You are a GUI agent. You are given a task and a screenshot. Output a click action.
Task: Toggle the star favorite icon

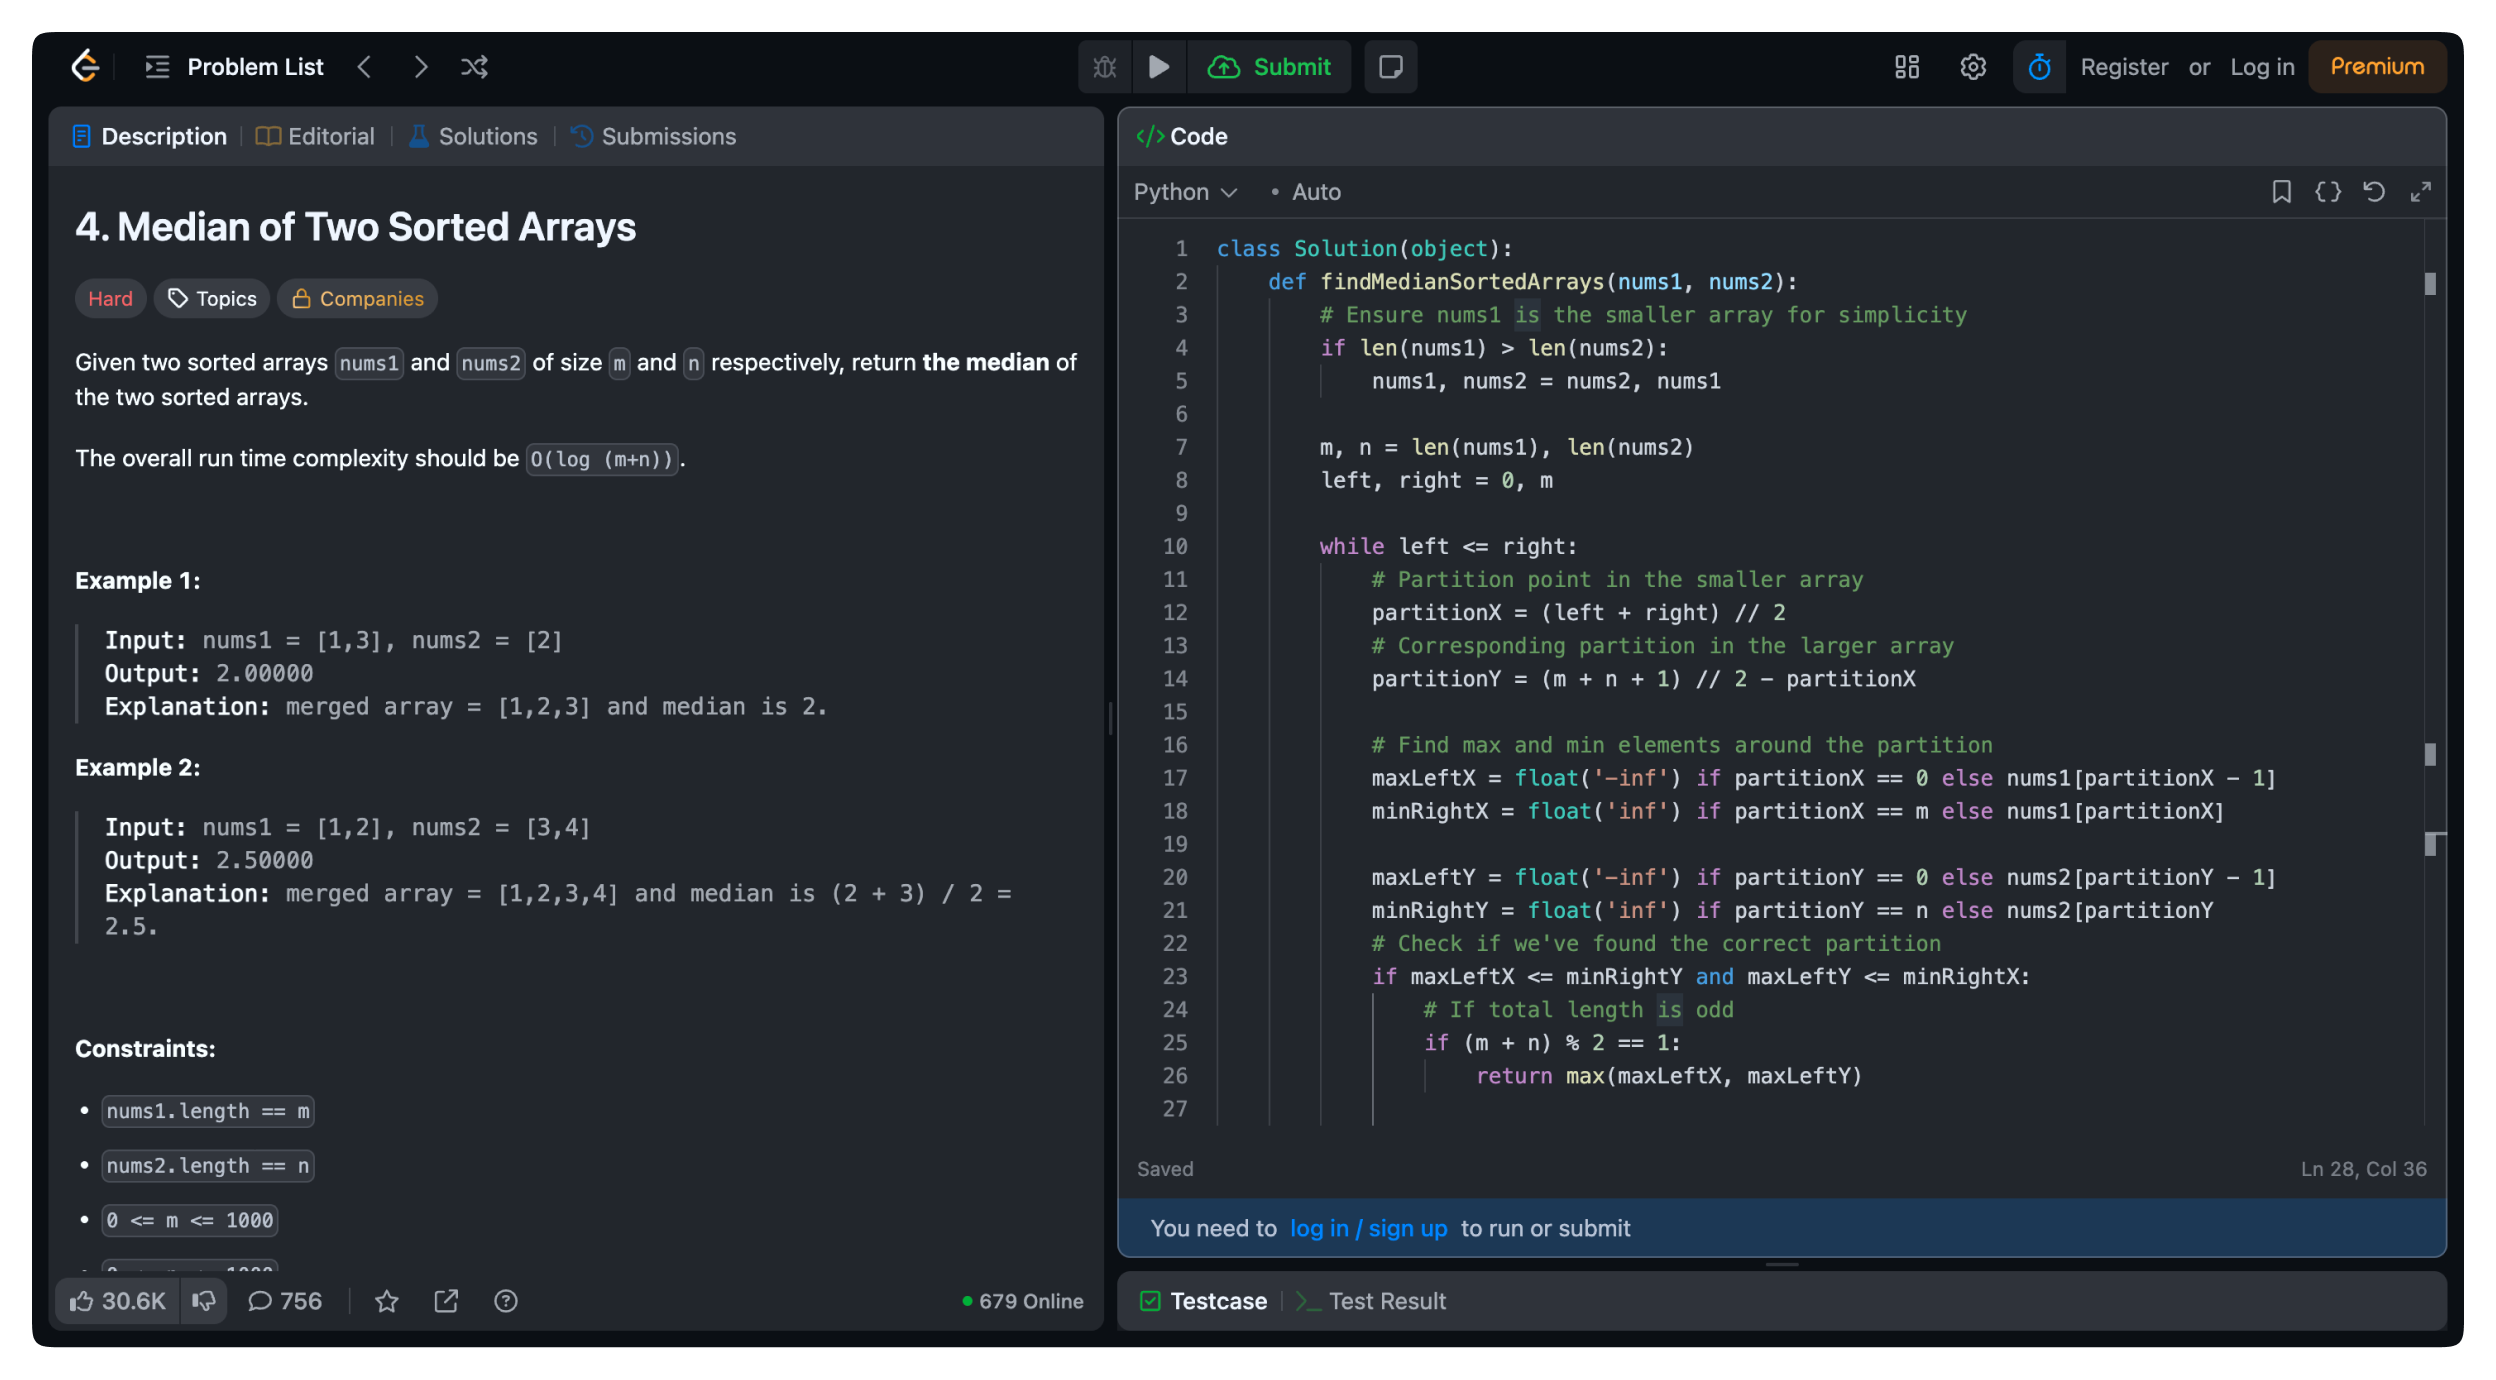pos(387,1301)
